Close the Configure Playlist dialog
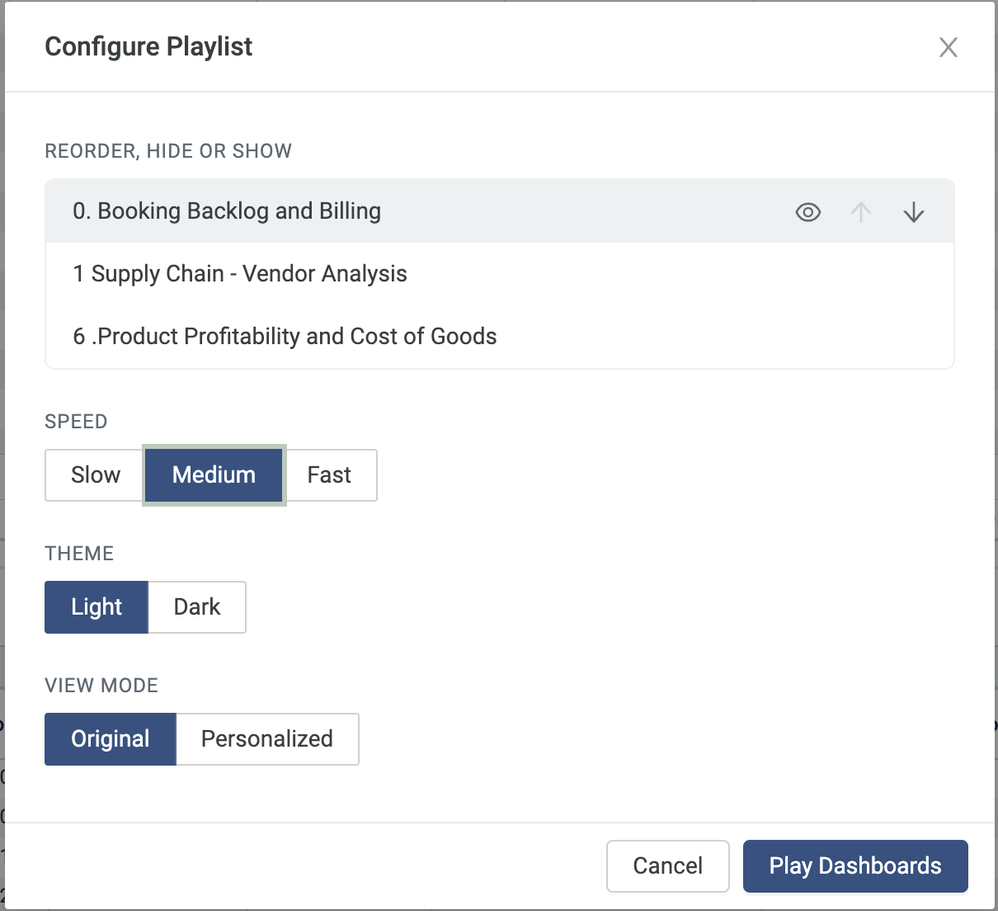The height and width of the screenshot is (911, 998). tap(948, 47)
